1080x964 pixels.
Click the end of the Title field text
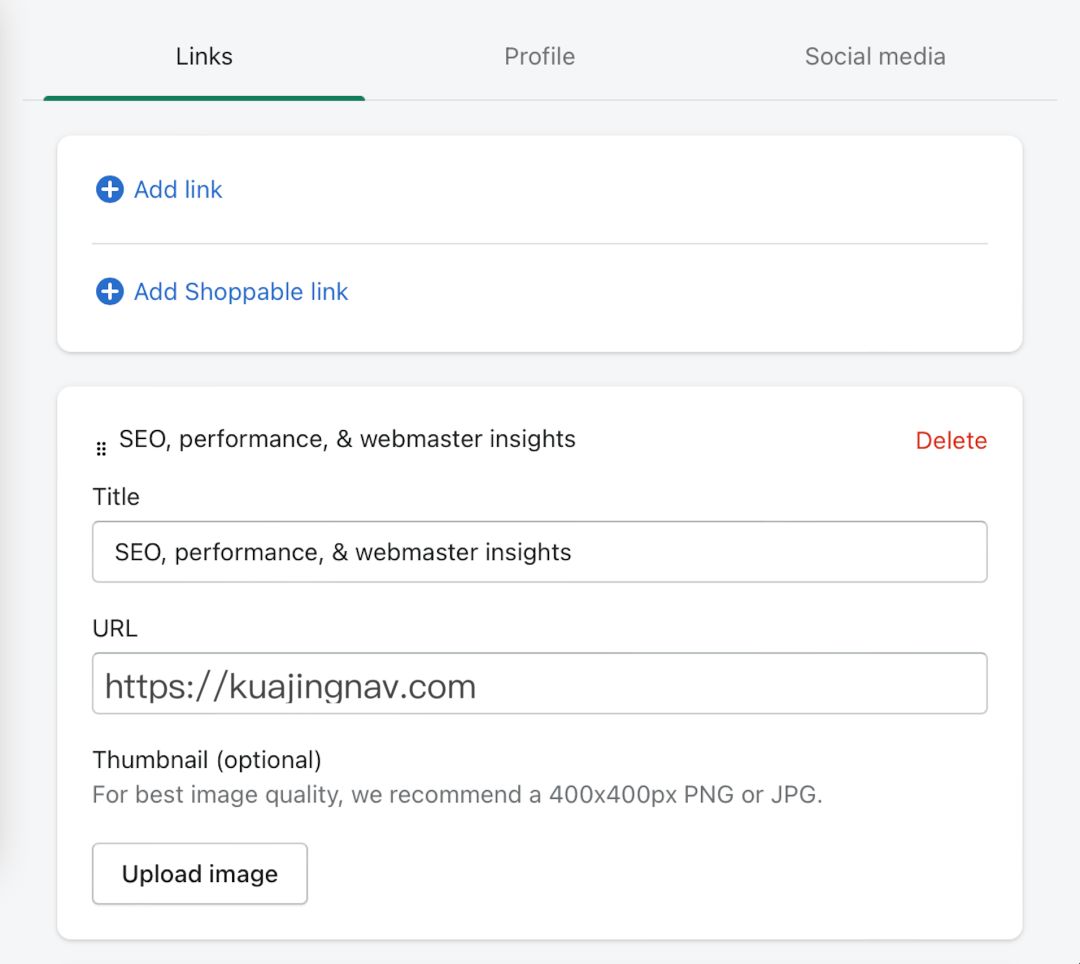(573, 552)
